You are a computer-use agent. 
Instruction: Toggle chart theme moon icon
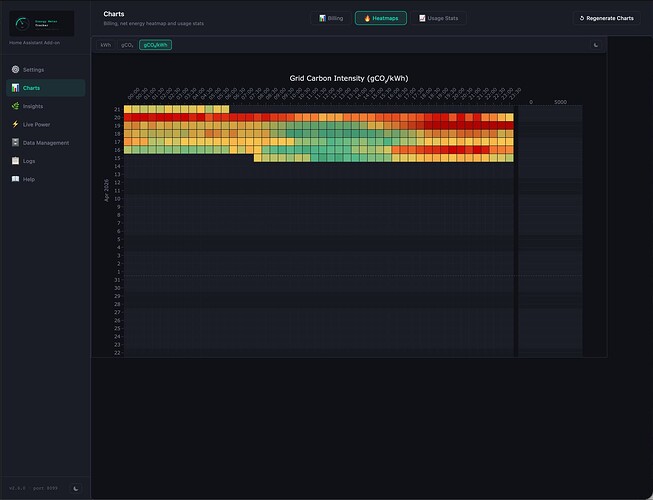point(596,45)
